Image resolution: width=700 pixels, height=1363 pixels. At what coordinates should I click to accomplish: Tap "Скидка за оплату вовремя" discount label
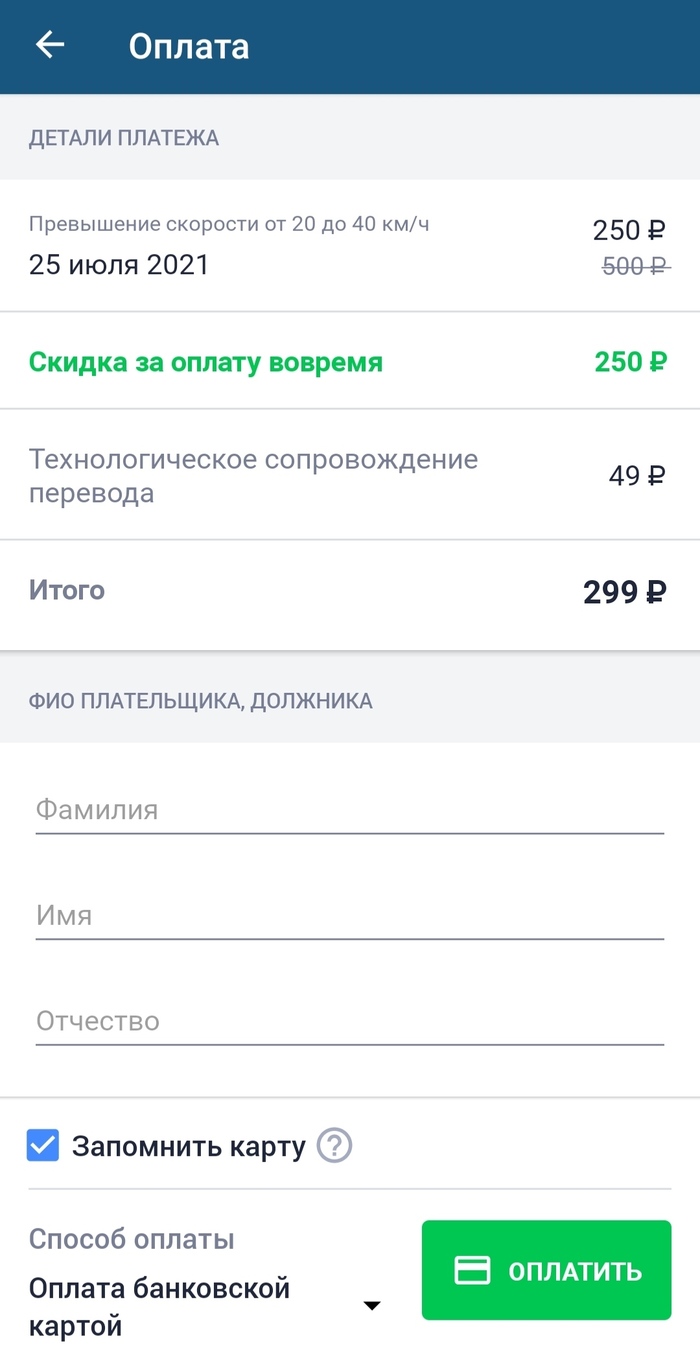206,362
